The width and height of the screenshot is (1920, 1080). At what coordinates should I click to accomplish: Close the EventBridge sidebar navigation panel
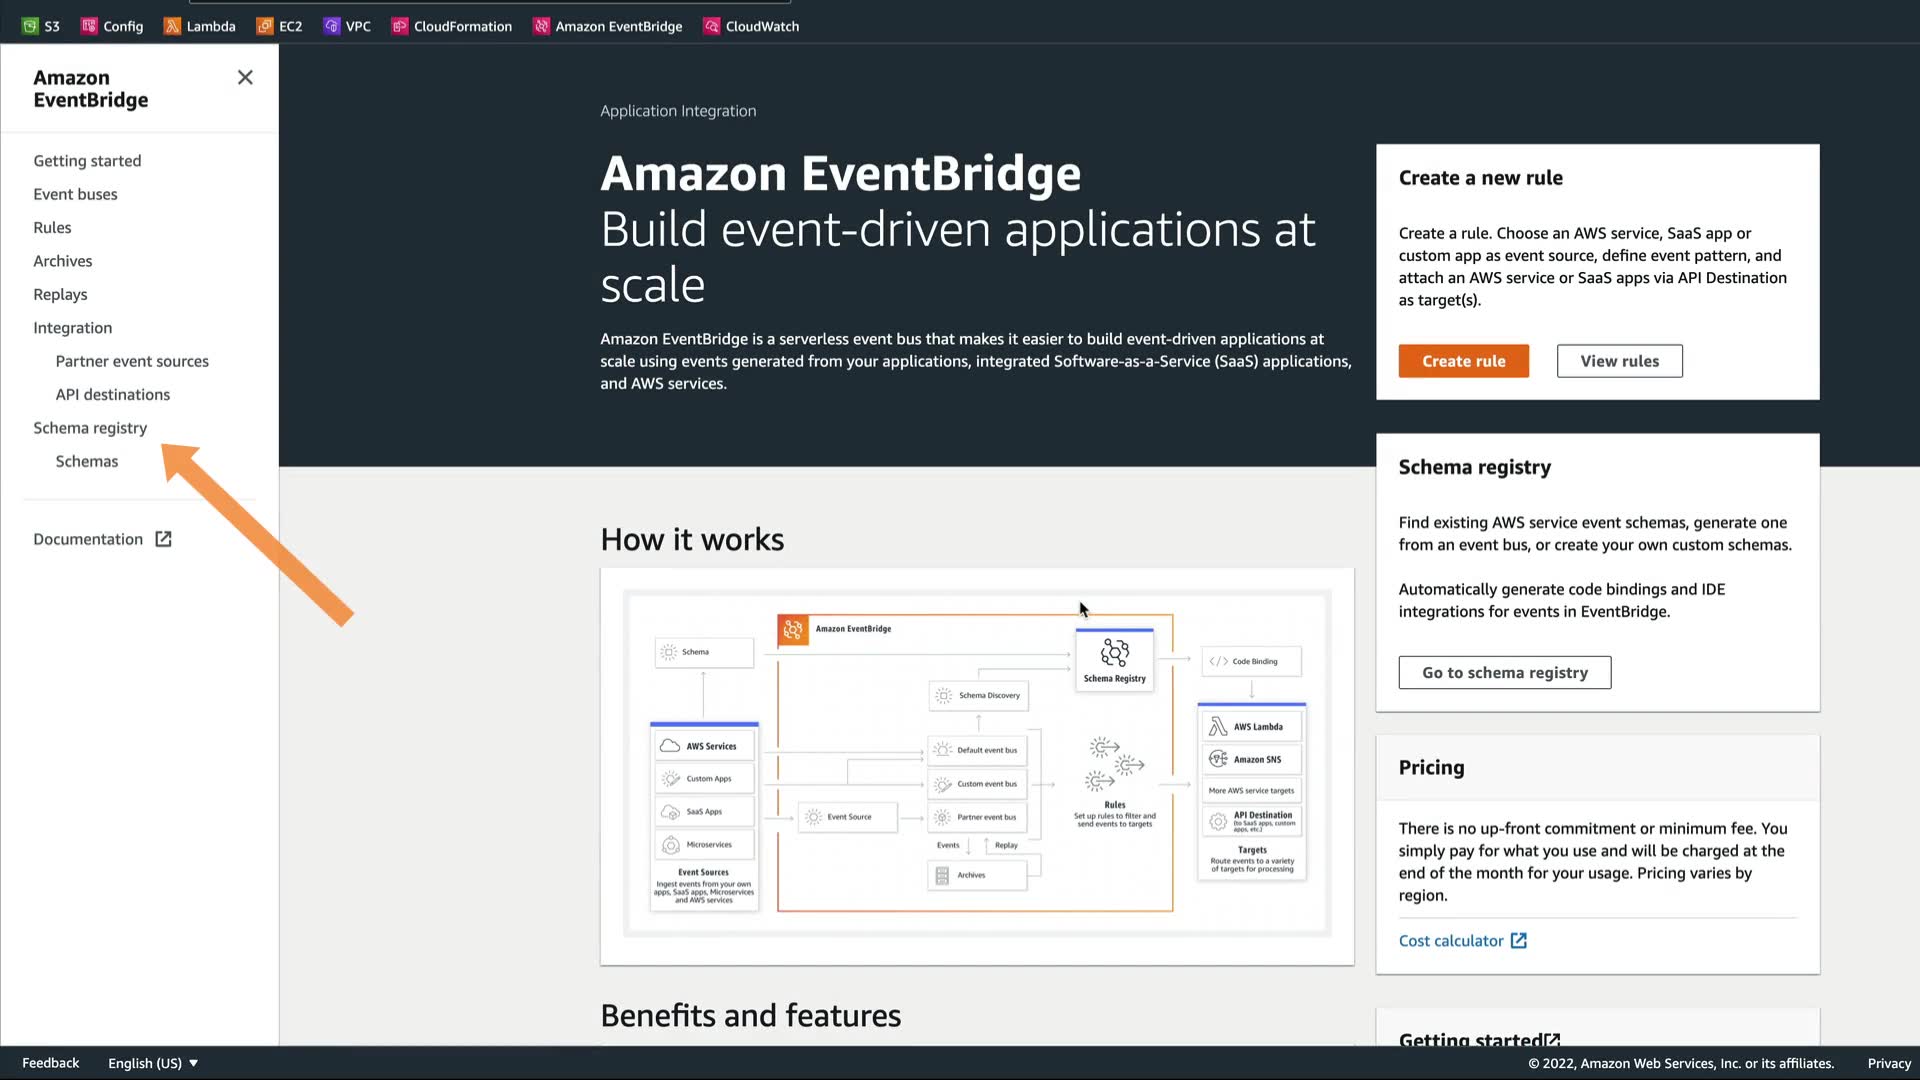click(x=245, y=78)
